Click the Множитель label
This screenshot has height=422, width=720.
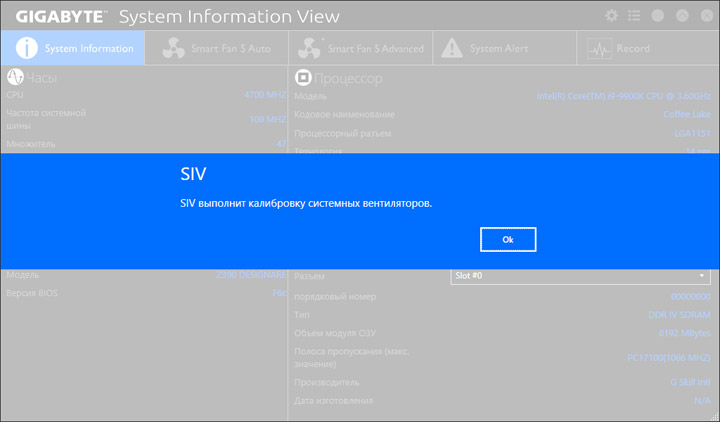[x=31, y=144]
